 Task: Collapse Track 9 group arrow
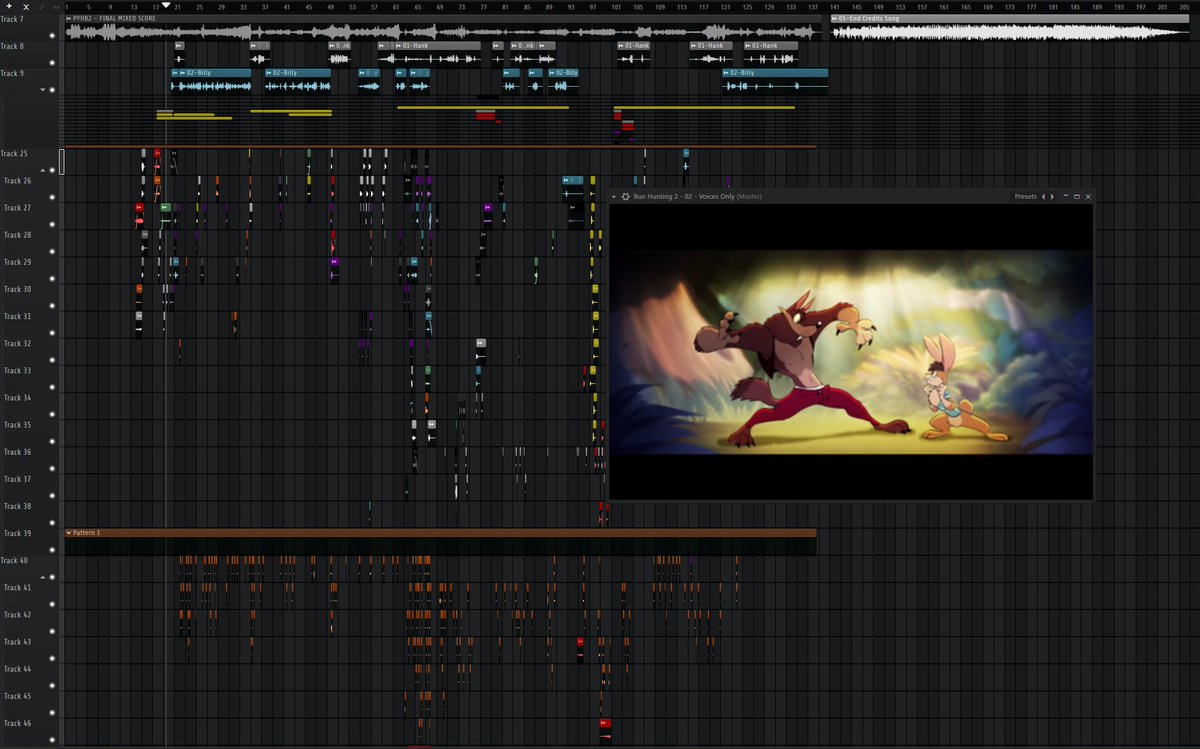click(43, 90)
